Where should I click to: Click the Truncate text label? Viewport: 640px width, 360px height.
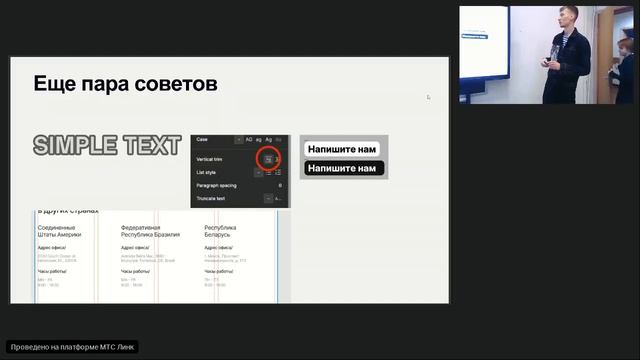[x=211, y=199]
